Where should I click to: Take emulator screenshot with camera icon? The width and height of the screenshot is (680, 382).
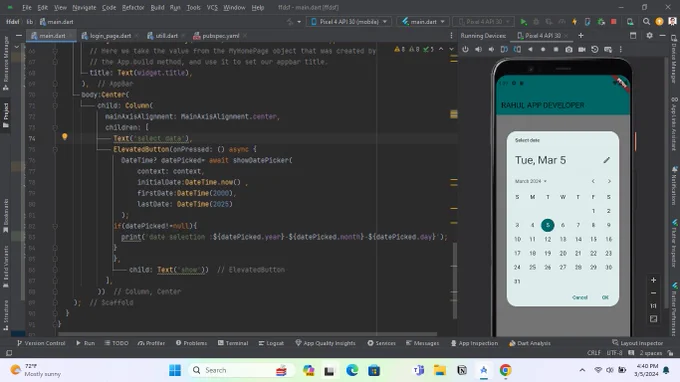[569, 49]
